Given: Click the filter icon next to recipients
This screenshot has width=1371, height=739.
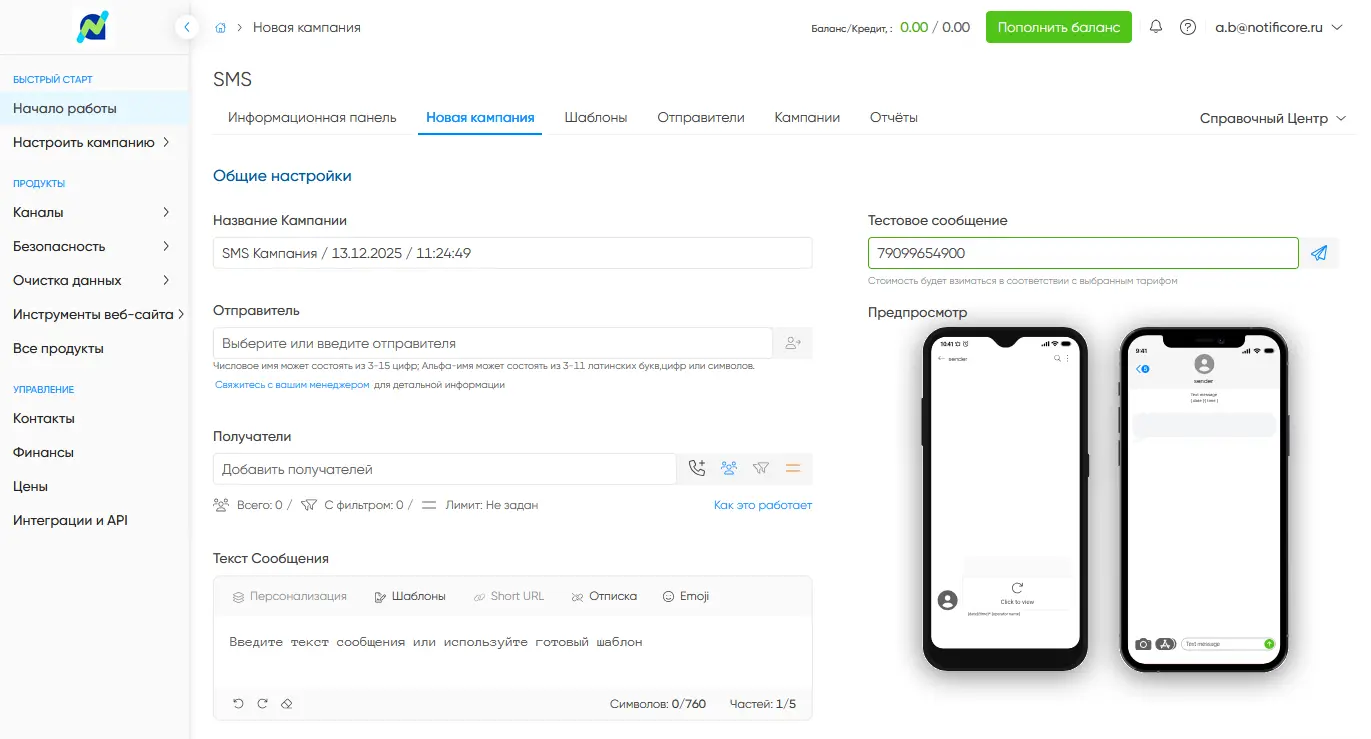Looking at the screenshot, I should click(760, 468).
